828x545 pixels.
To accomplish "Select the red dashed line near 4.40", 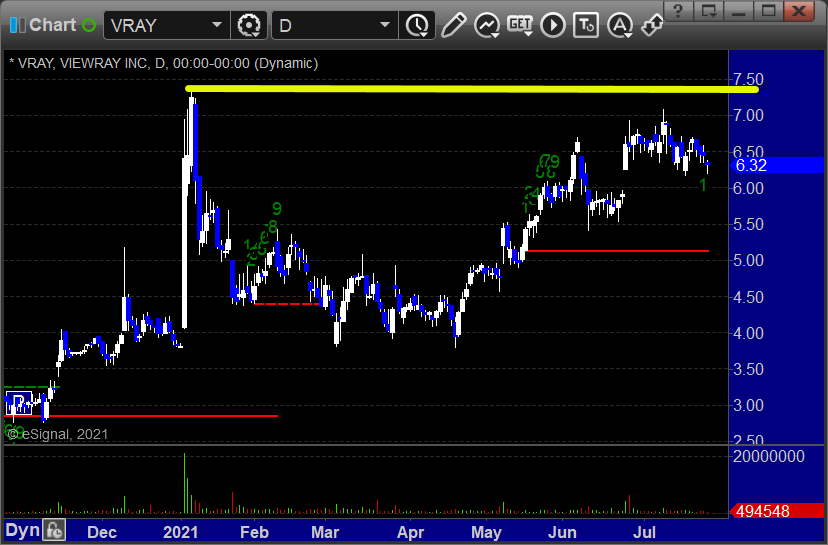I will pos(287,304).
